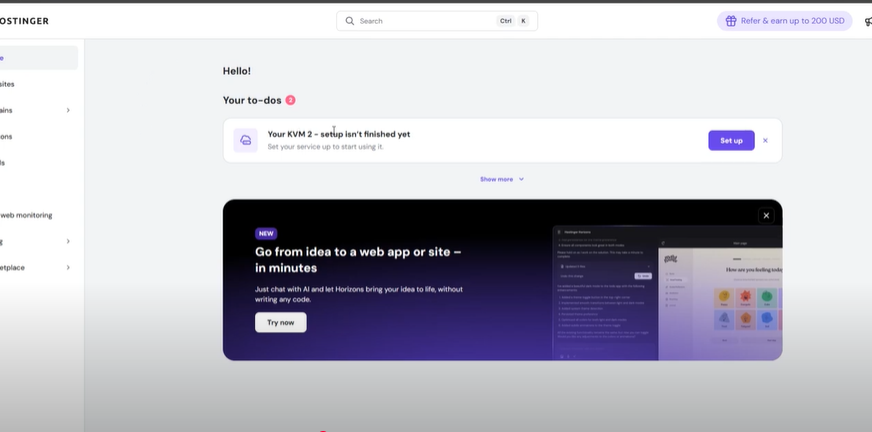The height and width of the screenshot is (432, 872).
Task: Click the megaphone icon in the top bar
Action: point(868,22)
